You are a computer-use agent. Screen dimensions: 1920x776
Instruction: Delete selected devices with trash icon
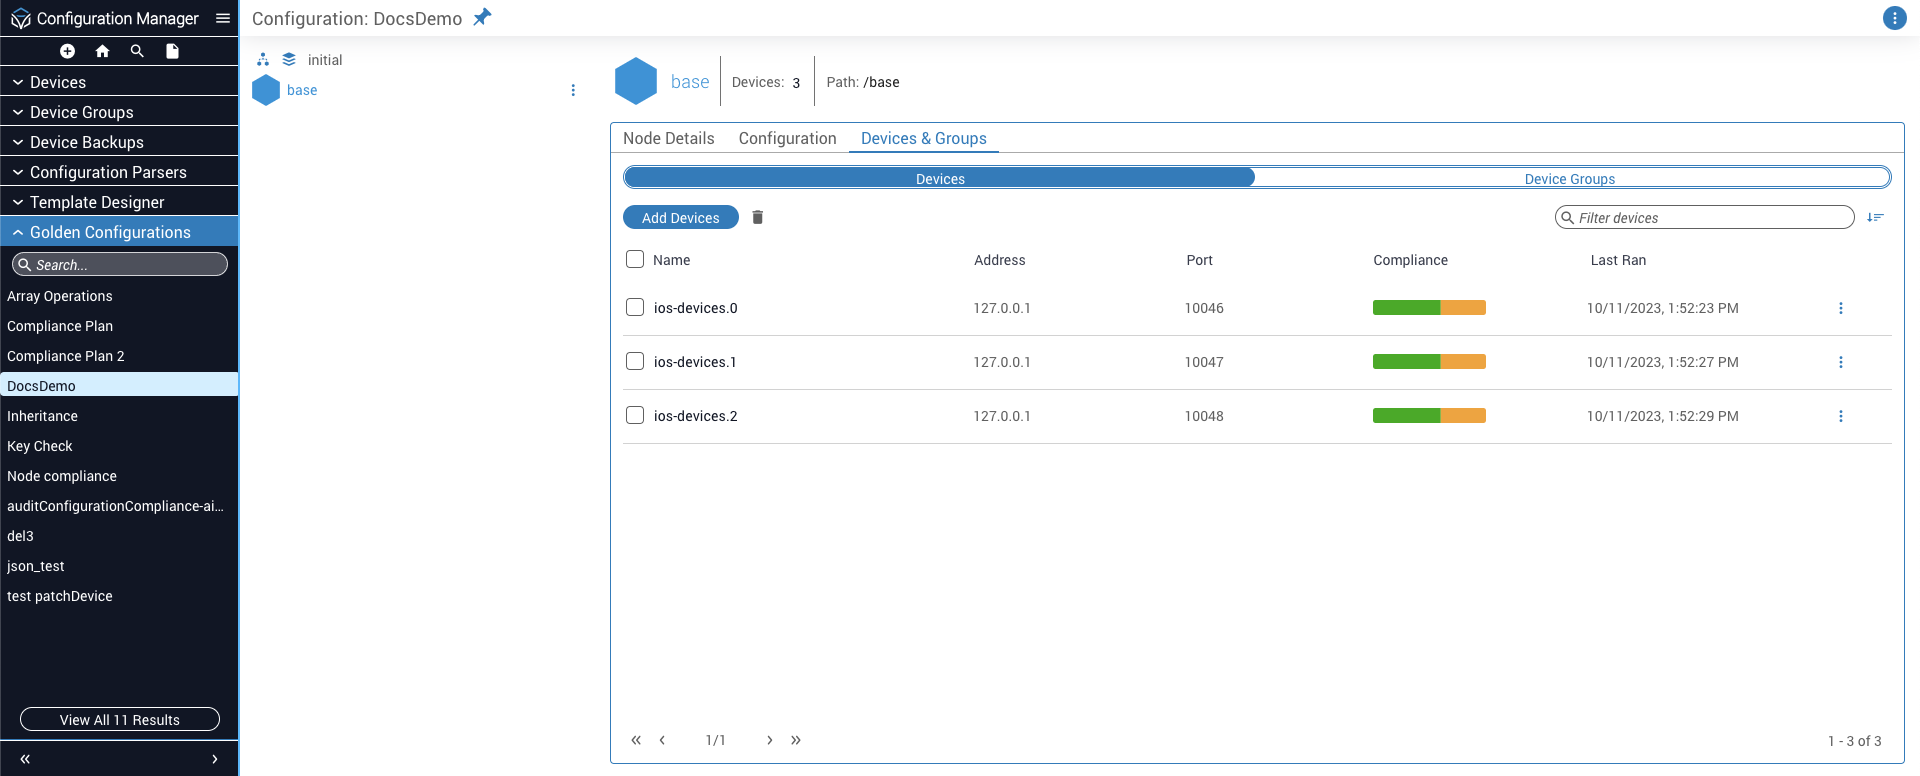[757, 217]
